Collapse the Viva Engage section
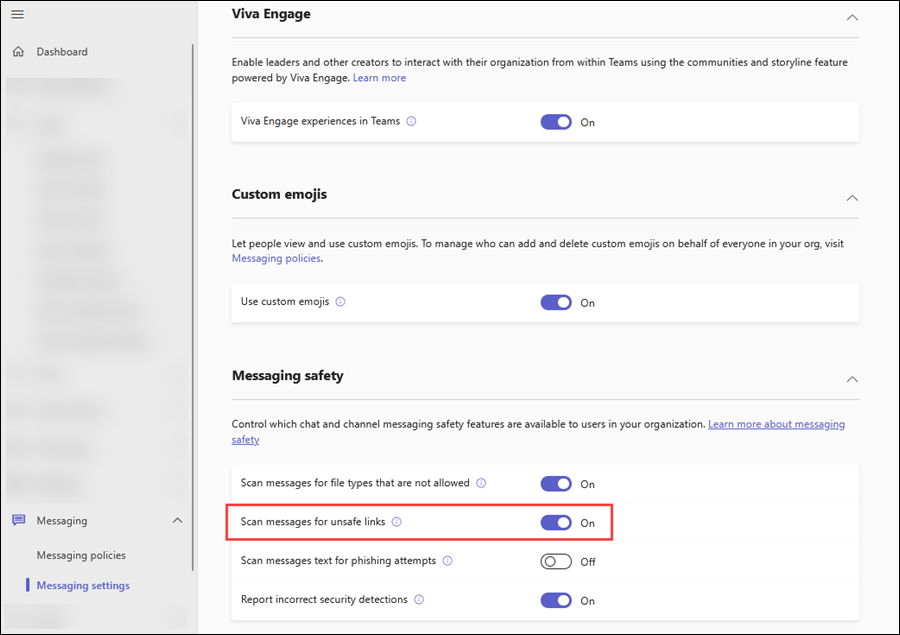The height and width of the screenshot is (635, 900). [x=851, y=17]
